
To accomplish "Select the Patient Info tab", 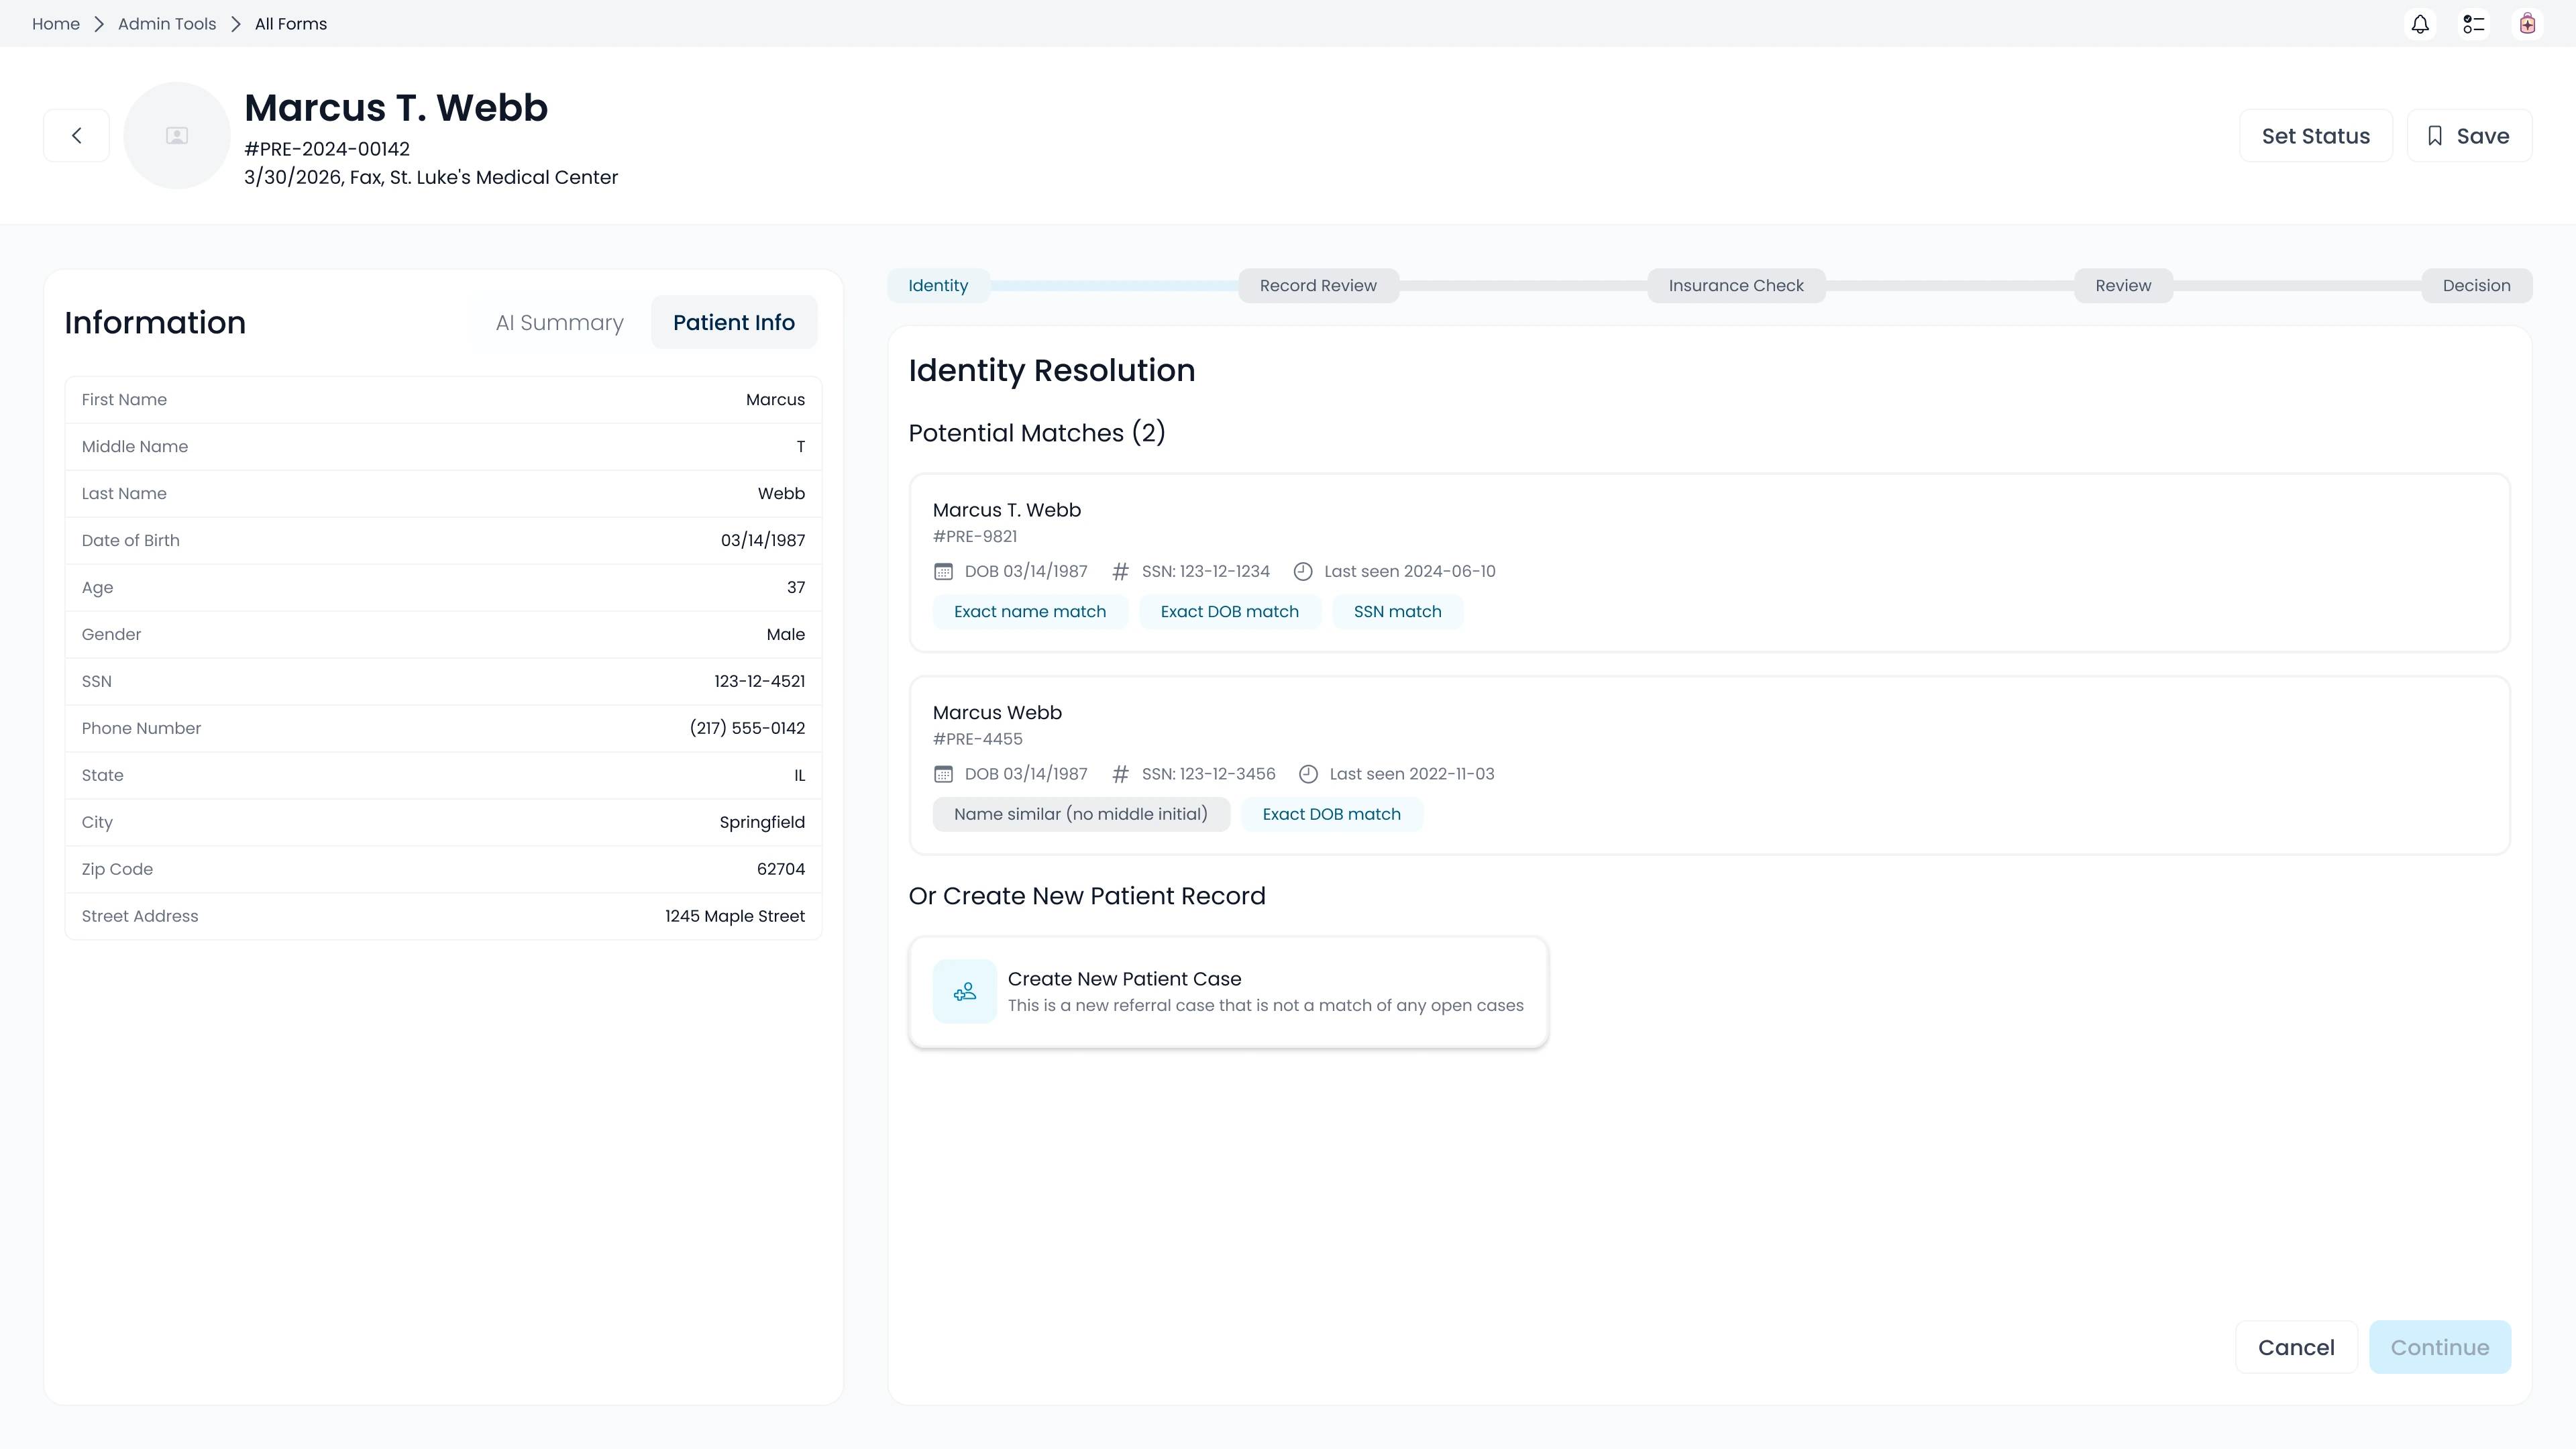I will [x=734, y=323].
